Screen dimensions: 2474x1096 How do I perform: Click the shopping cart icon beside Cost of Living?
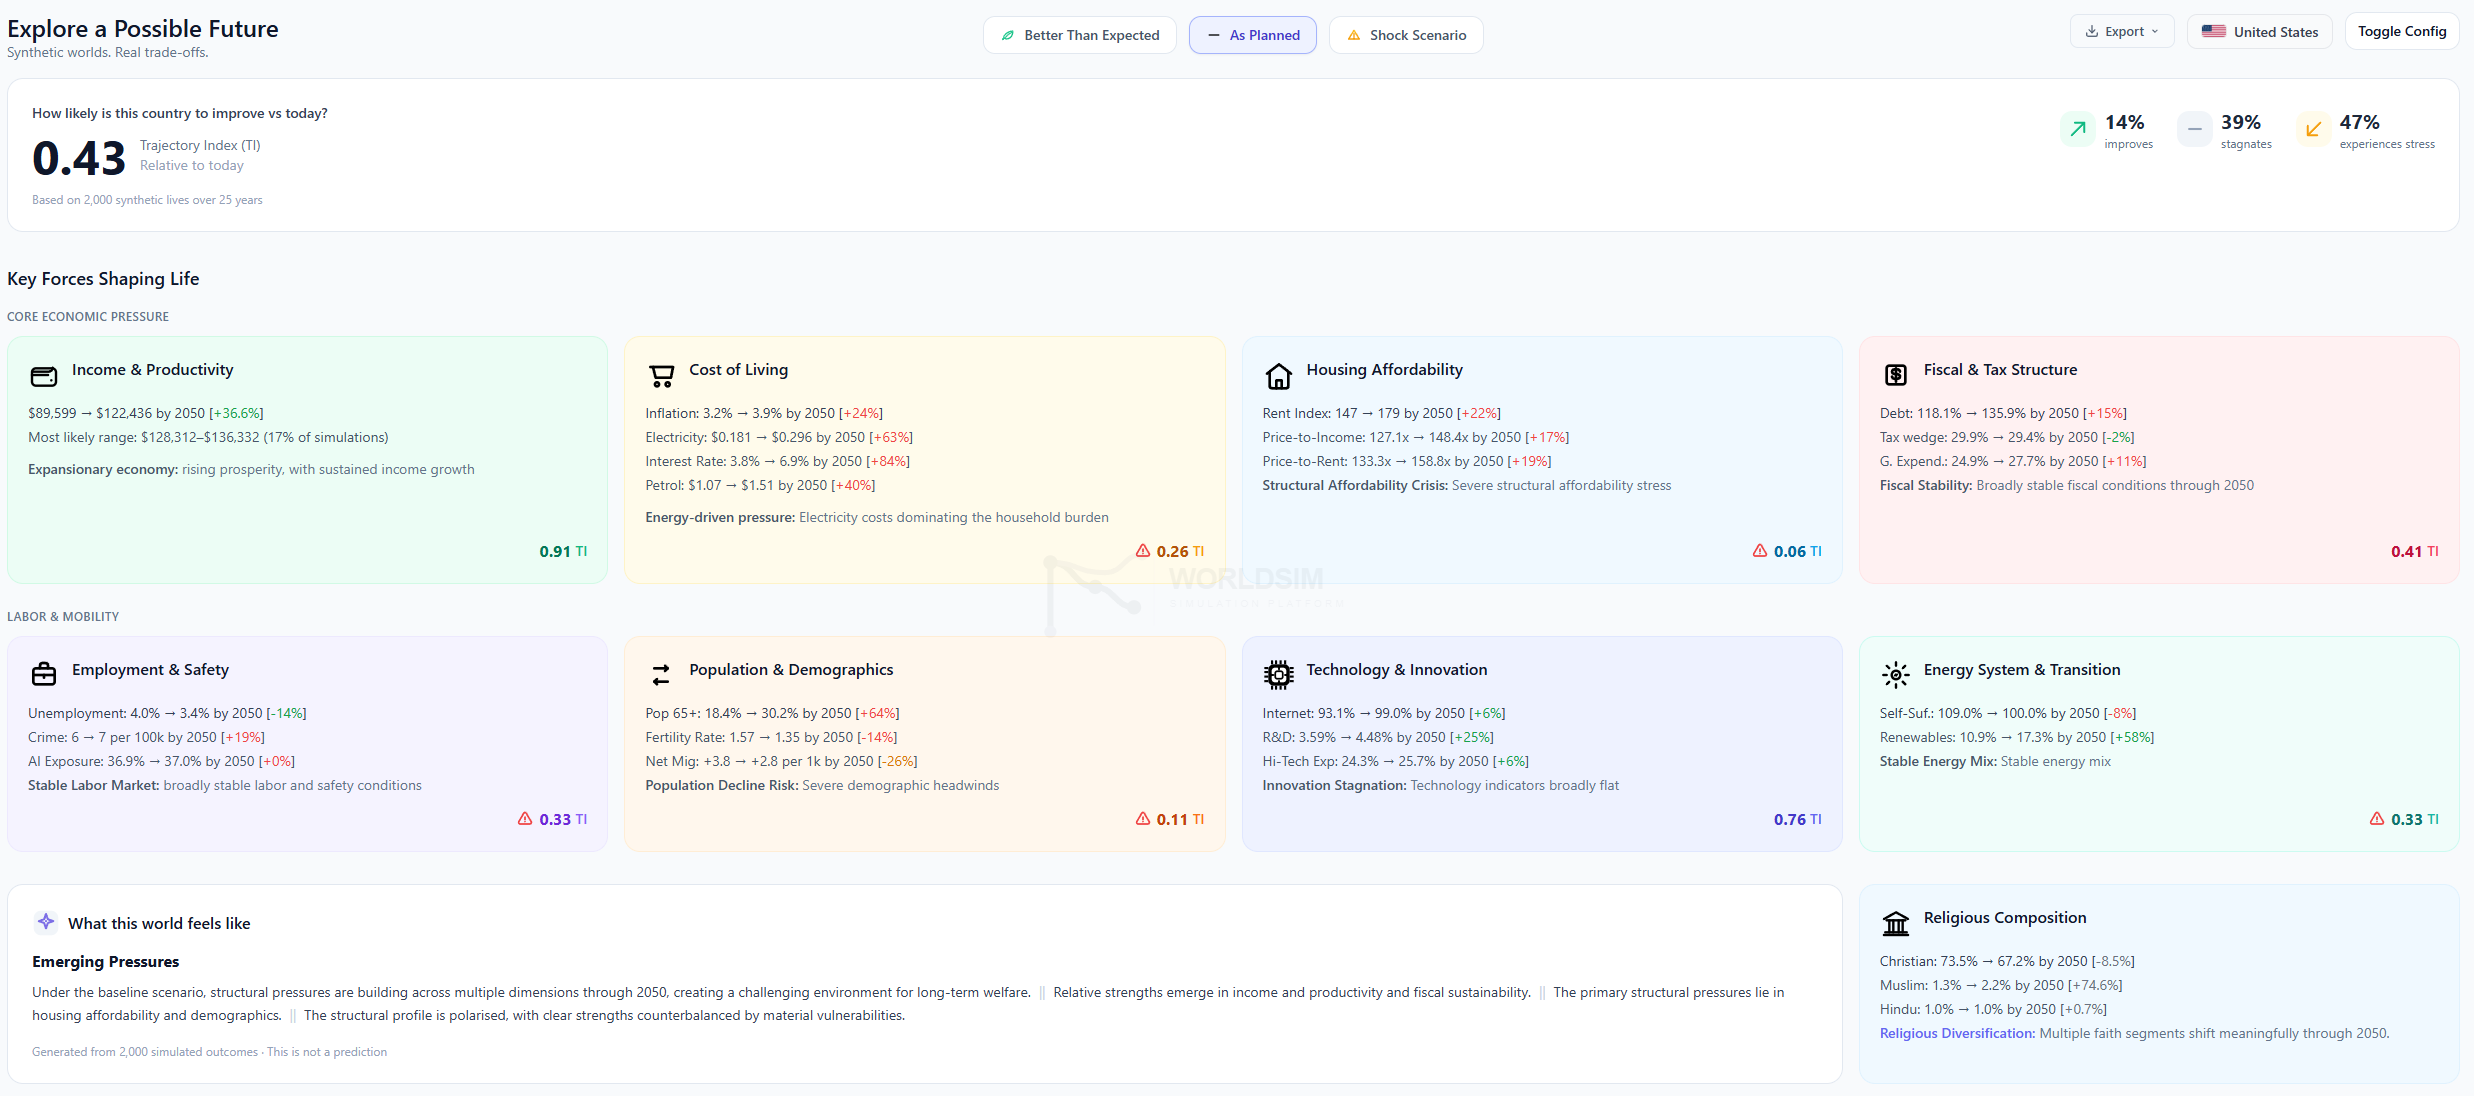point(661,376)
